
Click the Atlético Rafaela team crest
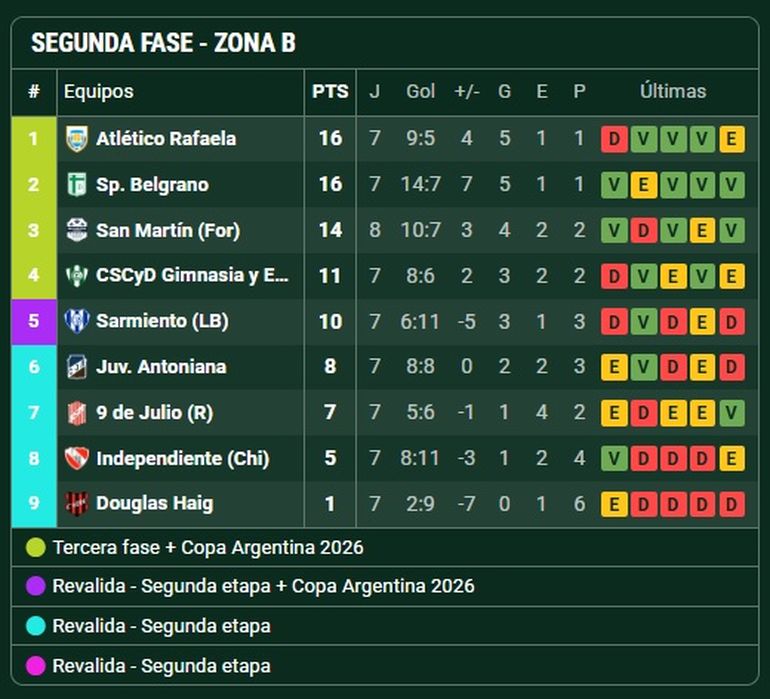click(77, 139)
